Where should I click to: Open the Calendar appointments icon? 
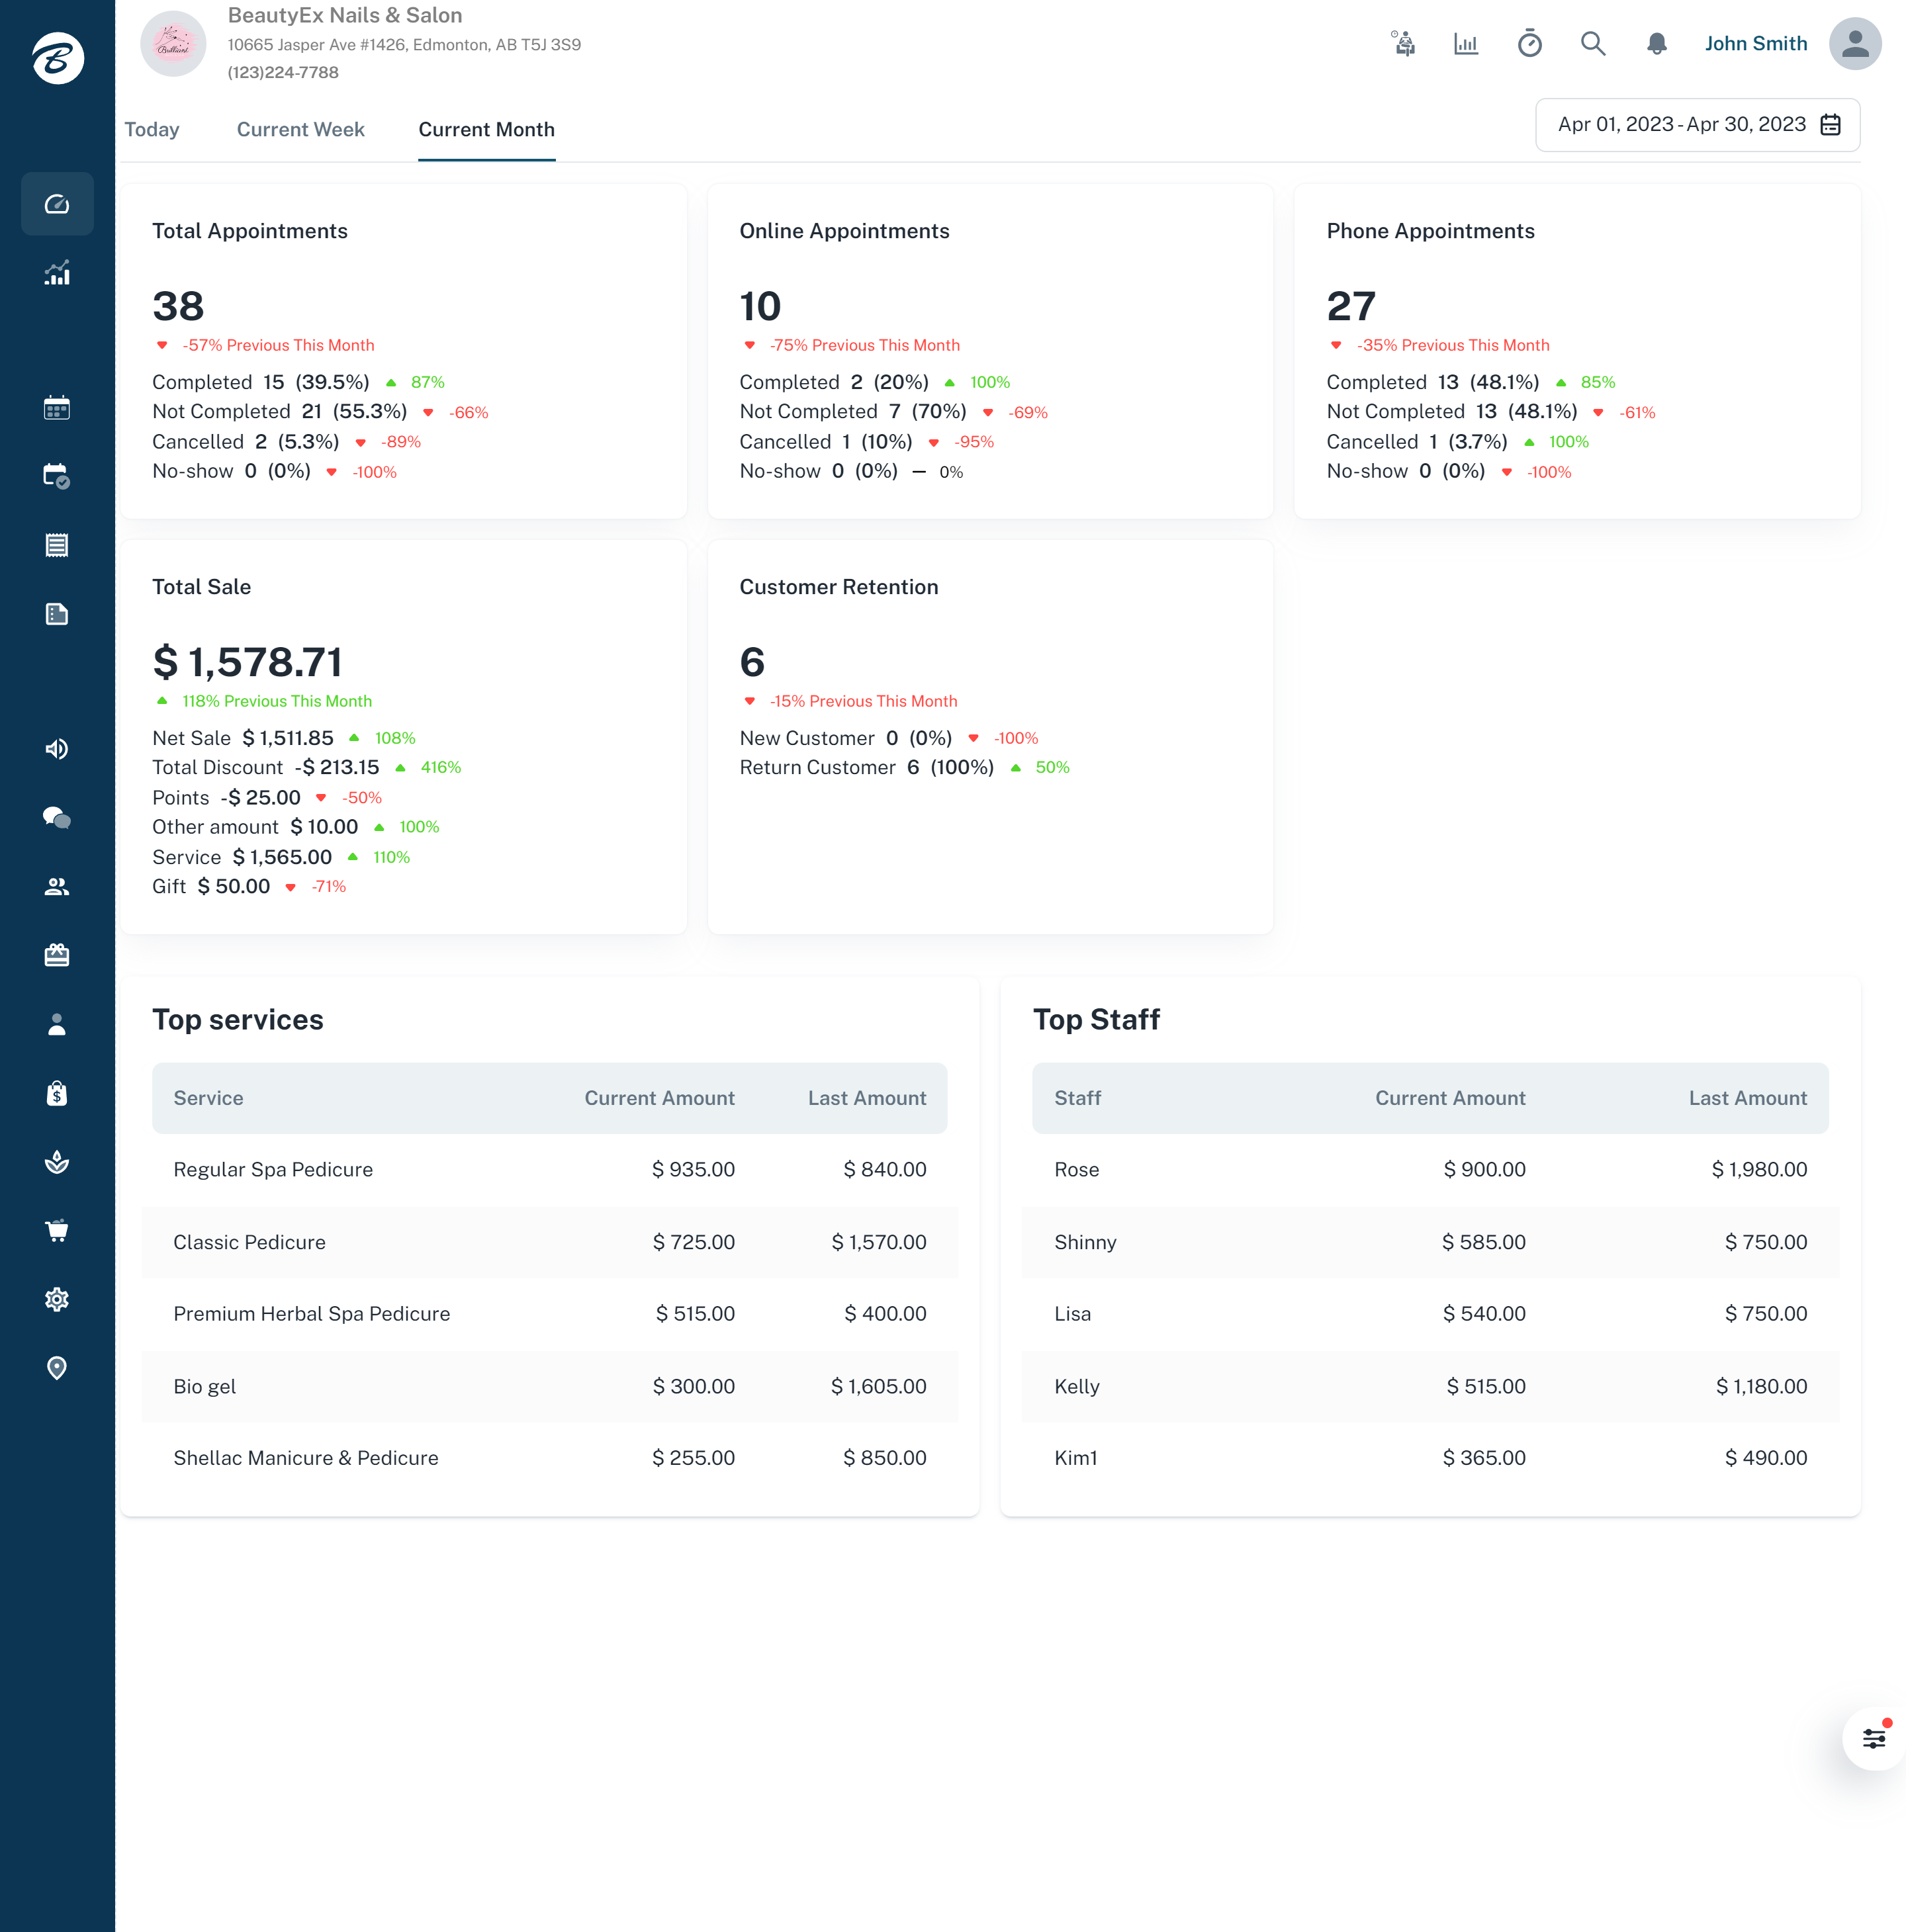tap(57, 407)
